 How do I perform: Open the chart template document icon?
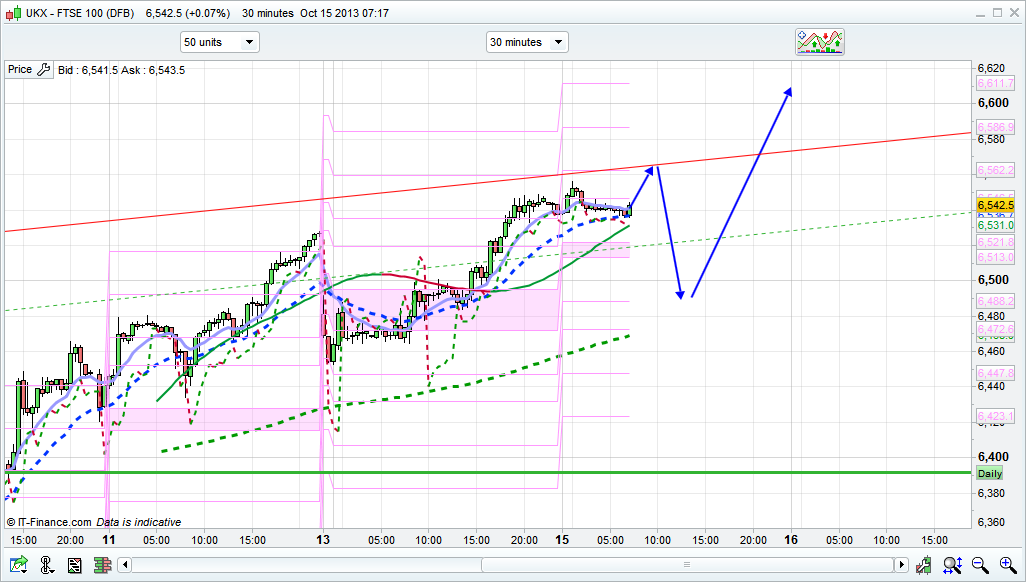click(74, 566)
